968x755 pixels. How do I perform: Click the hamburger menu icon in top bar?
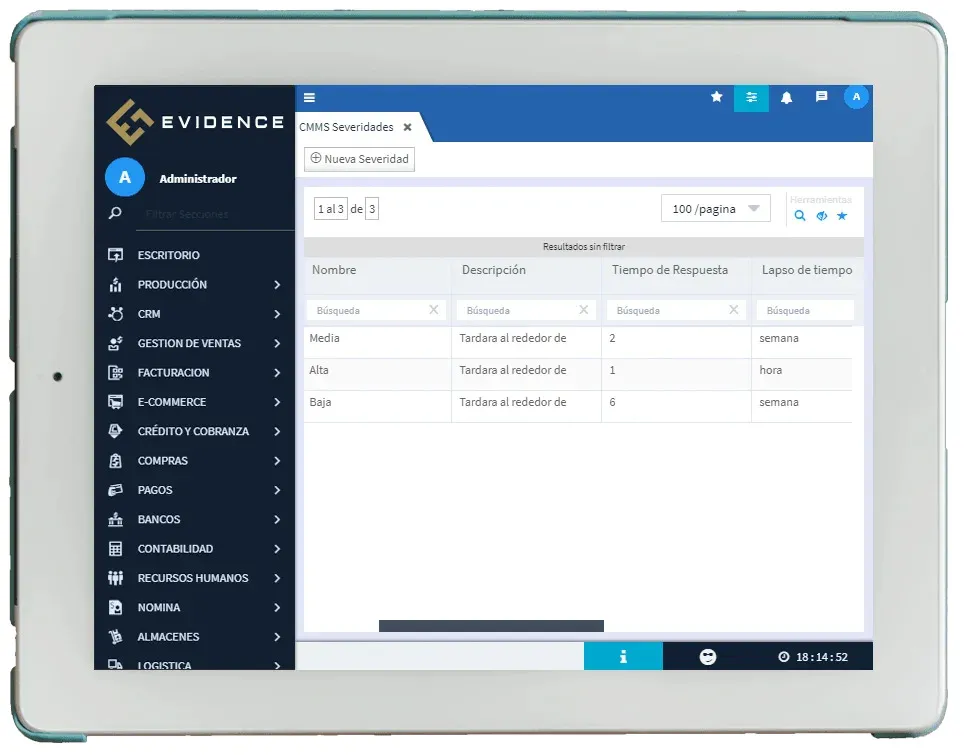coord(309,98)
